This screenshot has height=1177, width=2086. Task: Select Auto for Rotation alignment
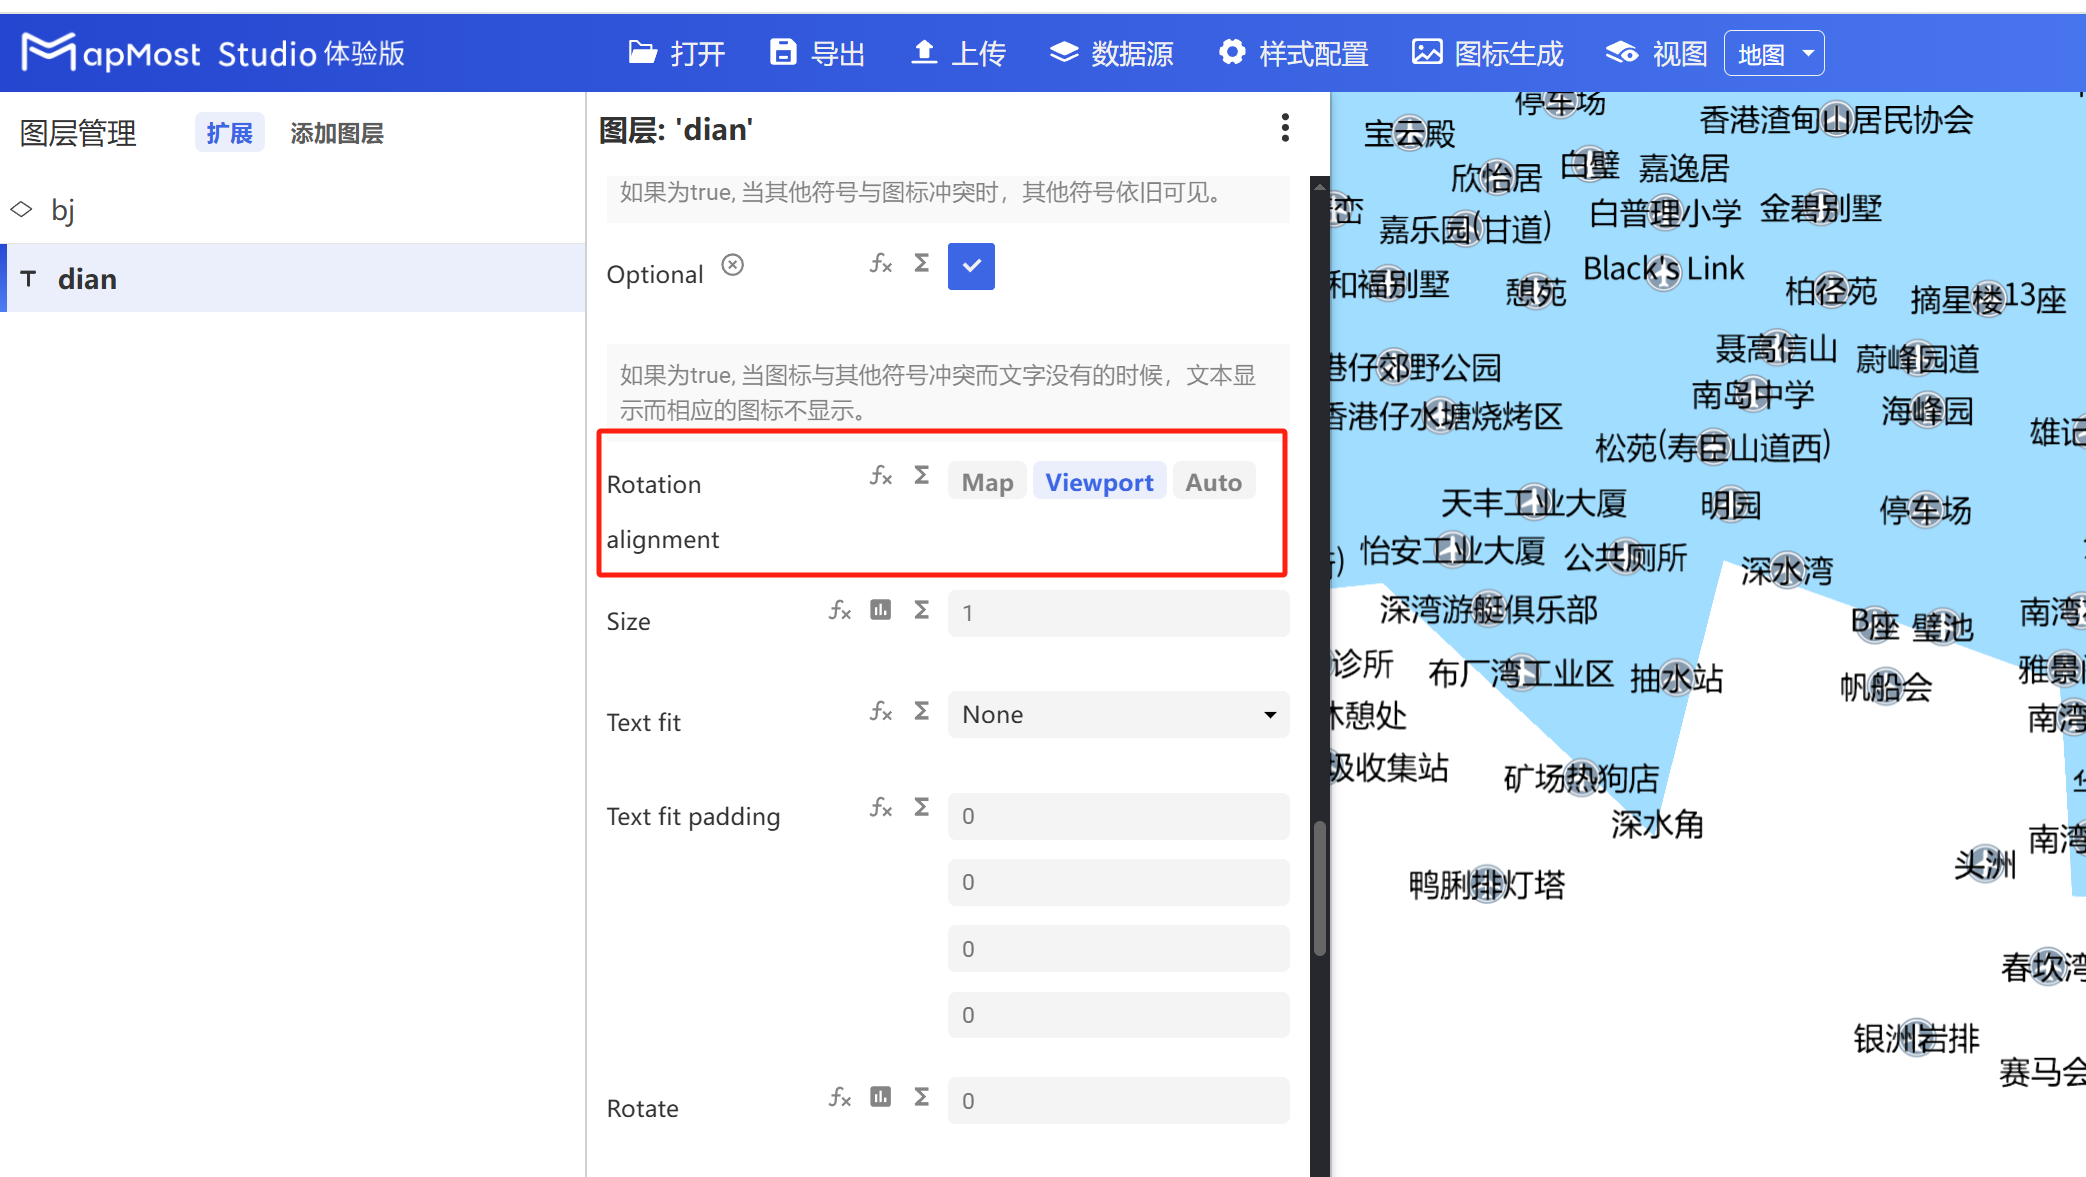[x=1213, y=481]
